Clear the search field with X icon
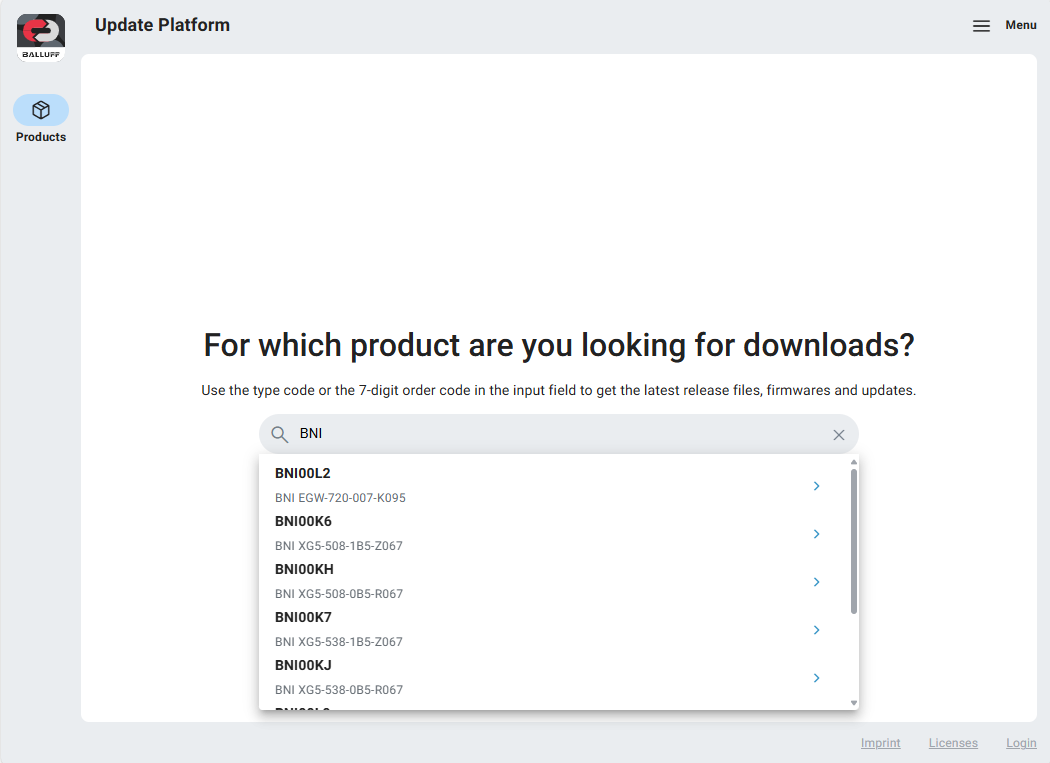 point(839,435)
